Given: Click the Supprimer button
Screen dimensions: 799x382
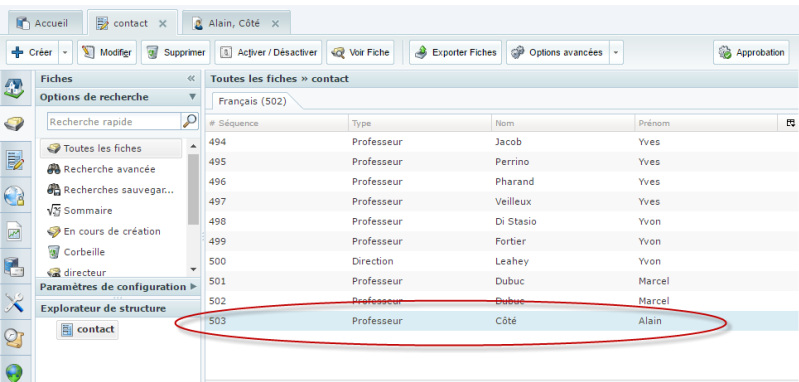Looking at the screenshot, I should (176, 52).
